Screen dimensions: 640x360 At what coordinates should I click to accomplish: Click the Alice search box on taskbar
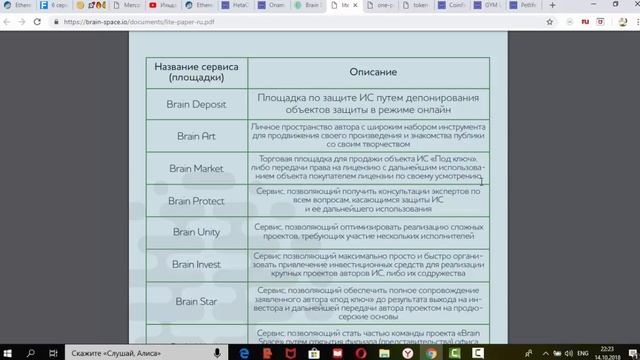146,353
